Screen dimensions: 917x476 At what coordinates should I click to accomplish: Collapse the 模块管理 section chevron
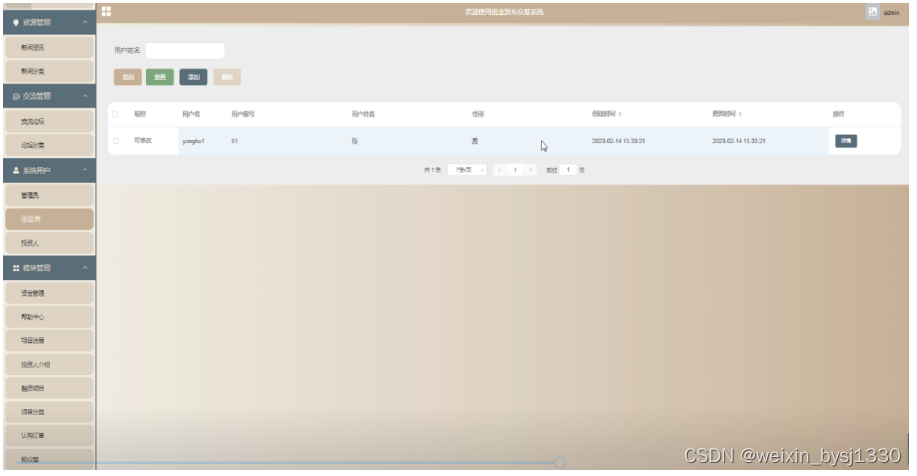pyautogui.click(x=85, y=268)
